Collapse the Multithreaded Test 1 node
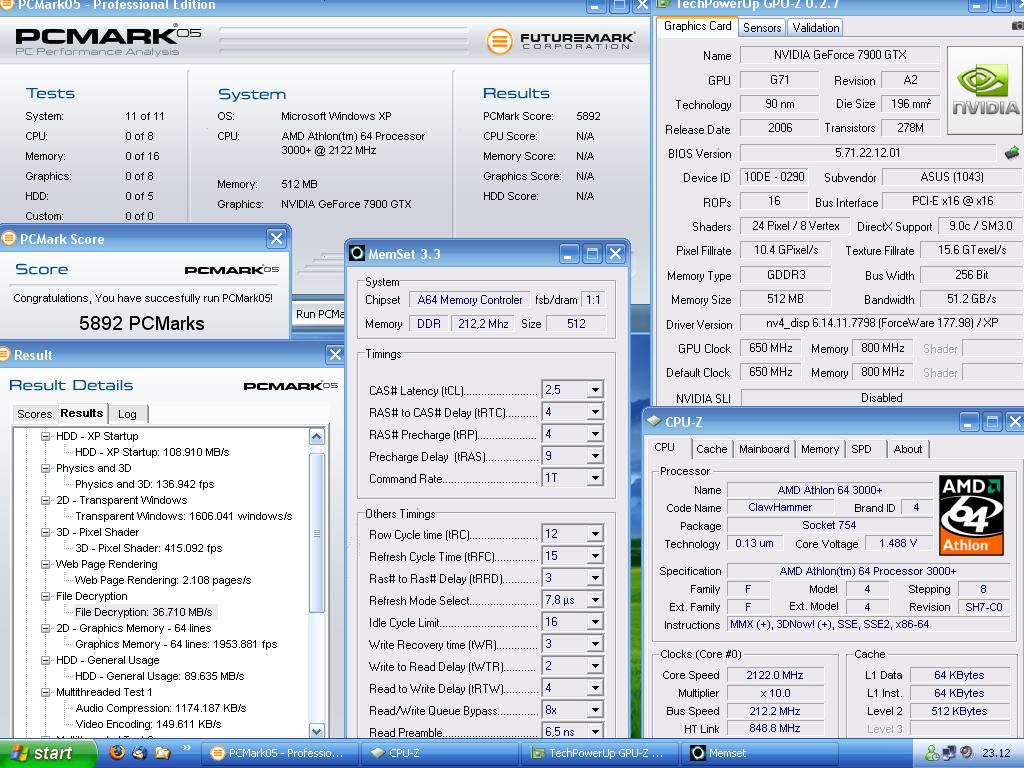The image size is (1024, 768). (45, 692)
